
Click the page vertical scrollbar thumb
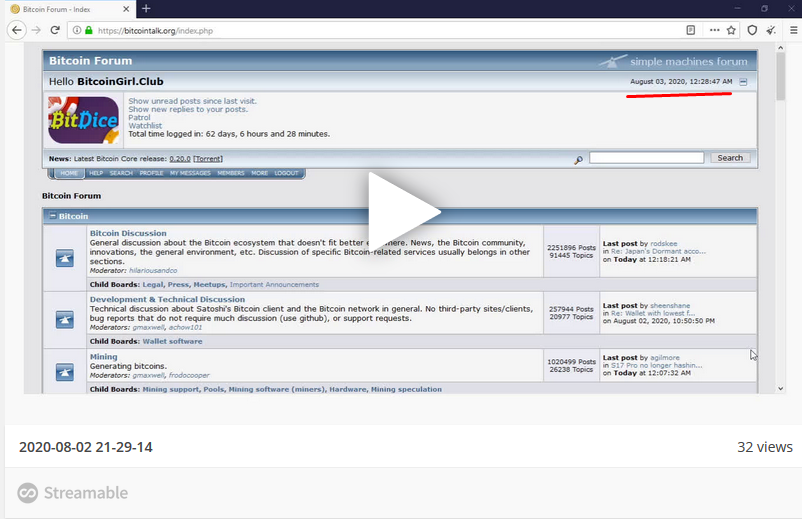coord(780,77)
